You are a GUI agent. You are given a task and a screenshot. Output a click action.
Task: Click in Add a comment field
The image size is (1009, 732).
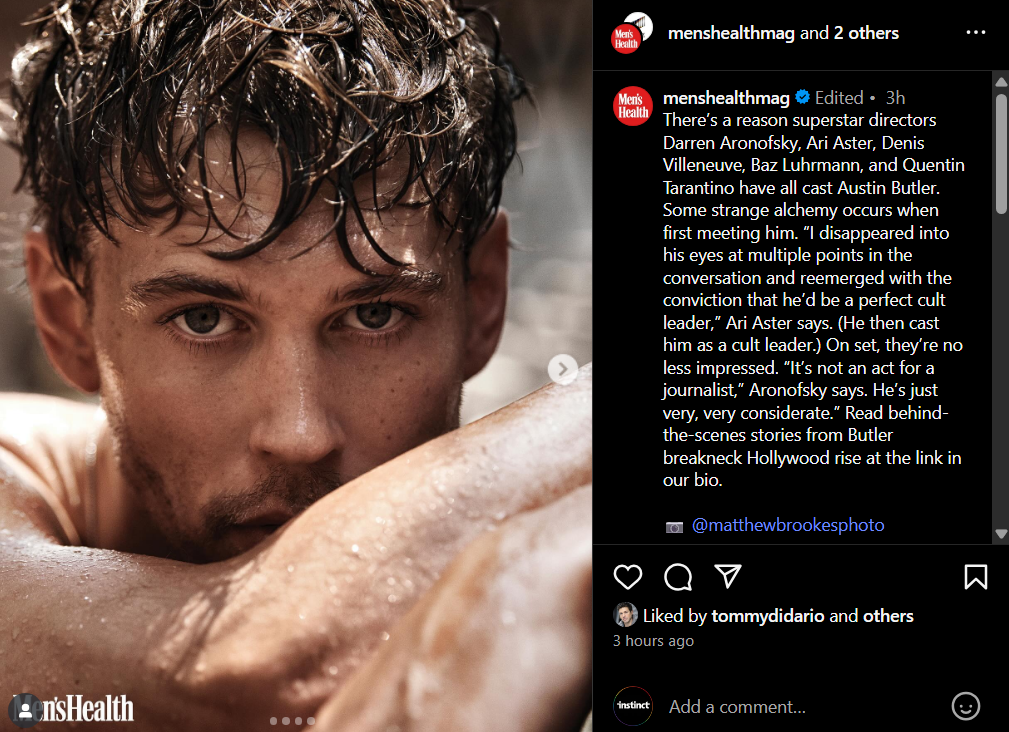[804, 707]
